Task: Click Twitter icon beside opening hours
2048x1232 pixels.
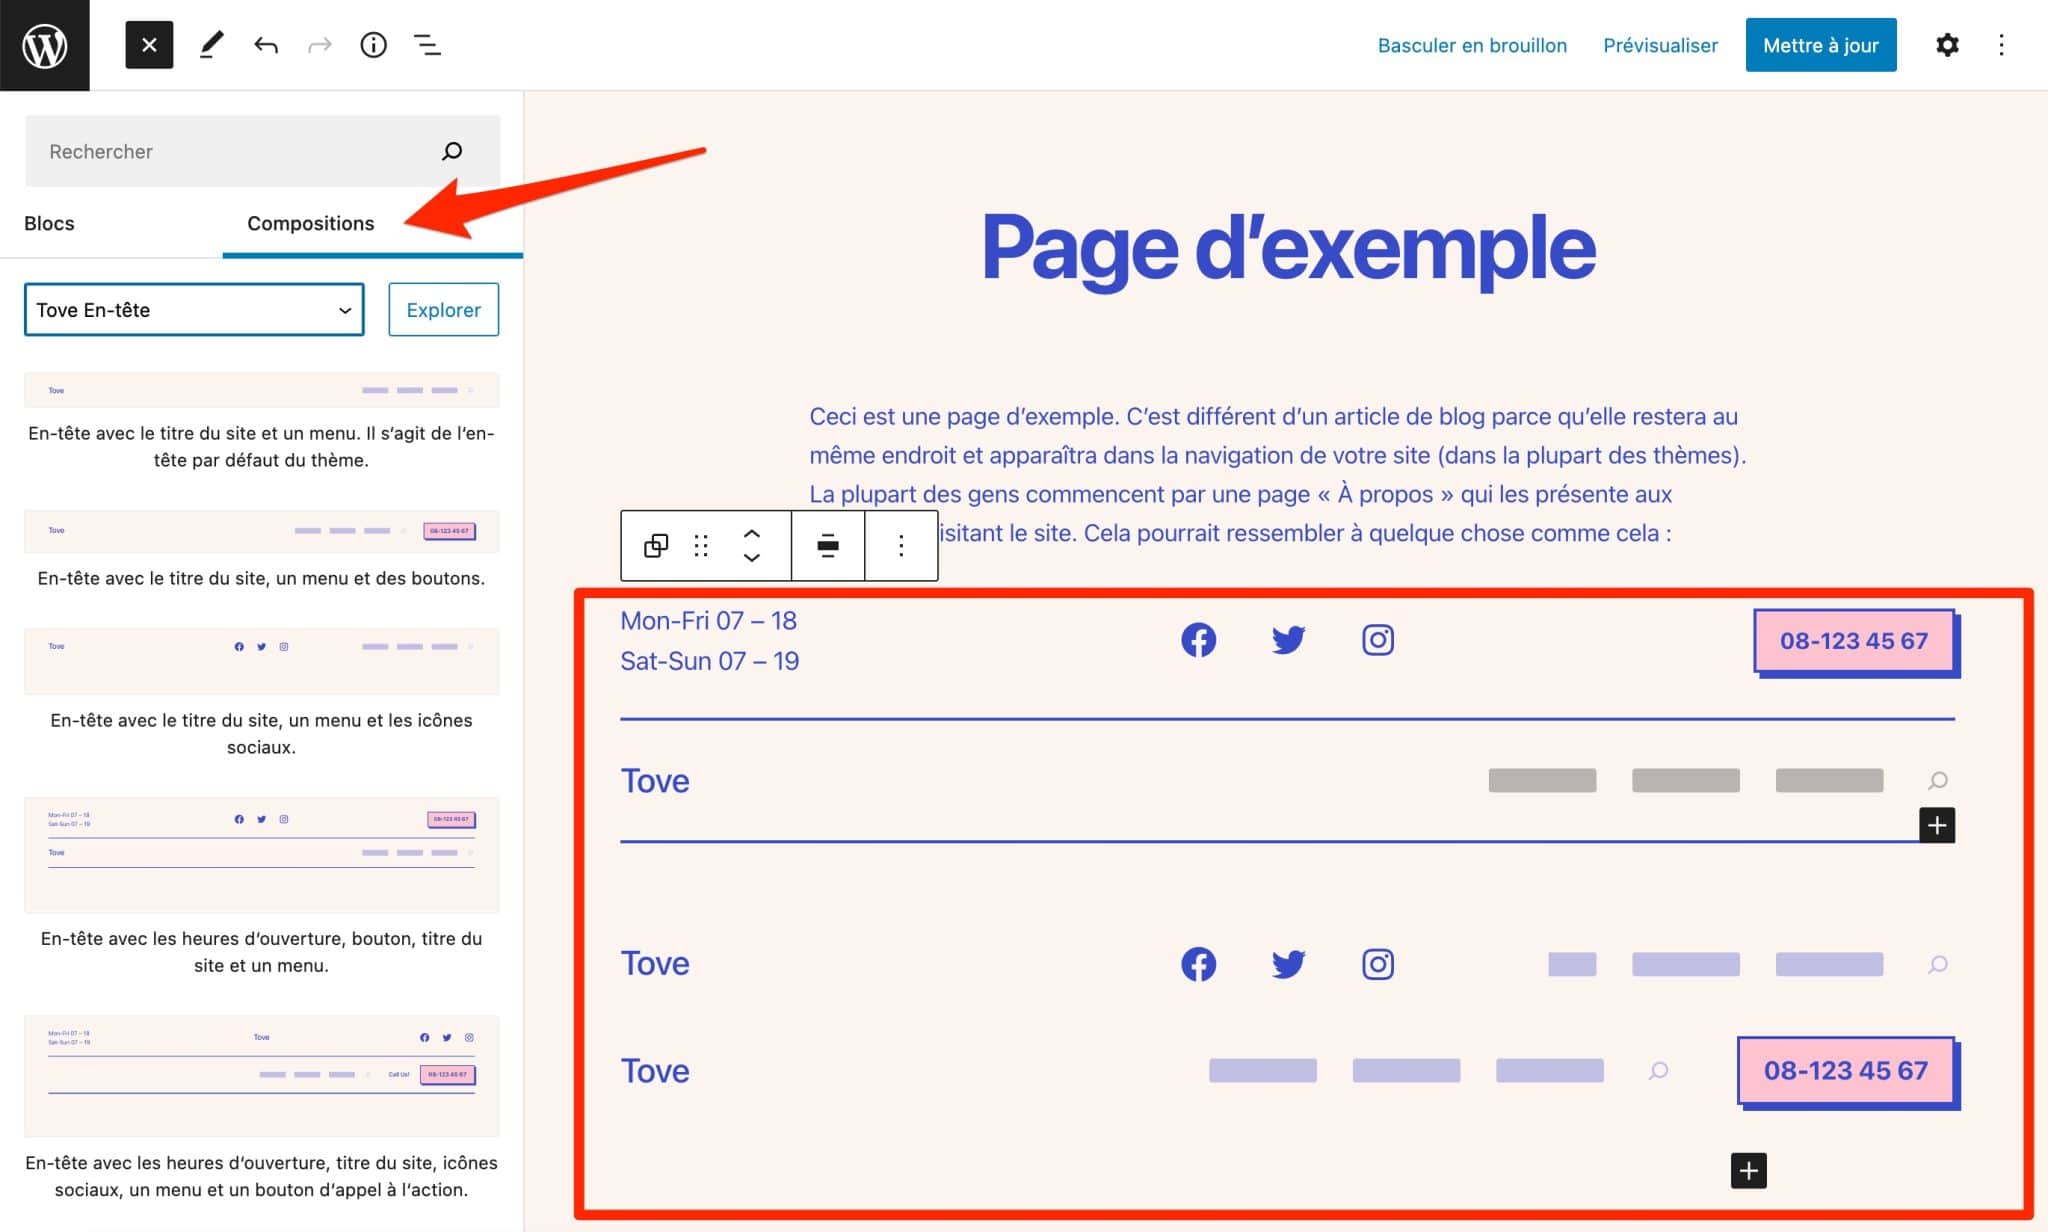Action: (x=1288, y=640)
